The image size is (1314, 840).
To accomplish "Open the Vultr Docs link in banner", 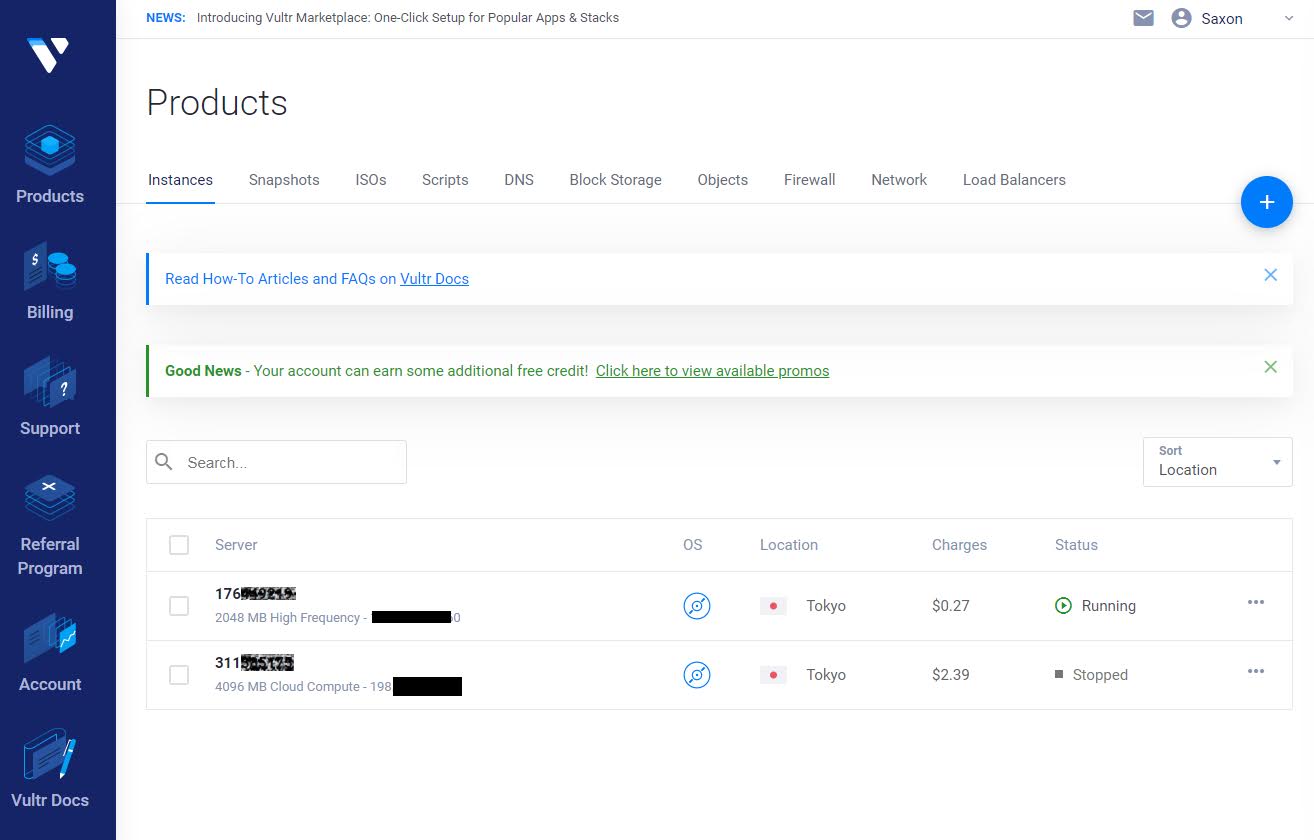I will click(x=434, y=279).
